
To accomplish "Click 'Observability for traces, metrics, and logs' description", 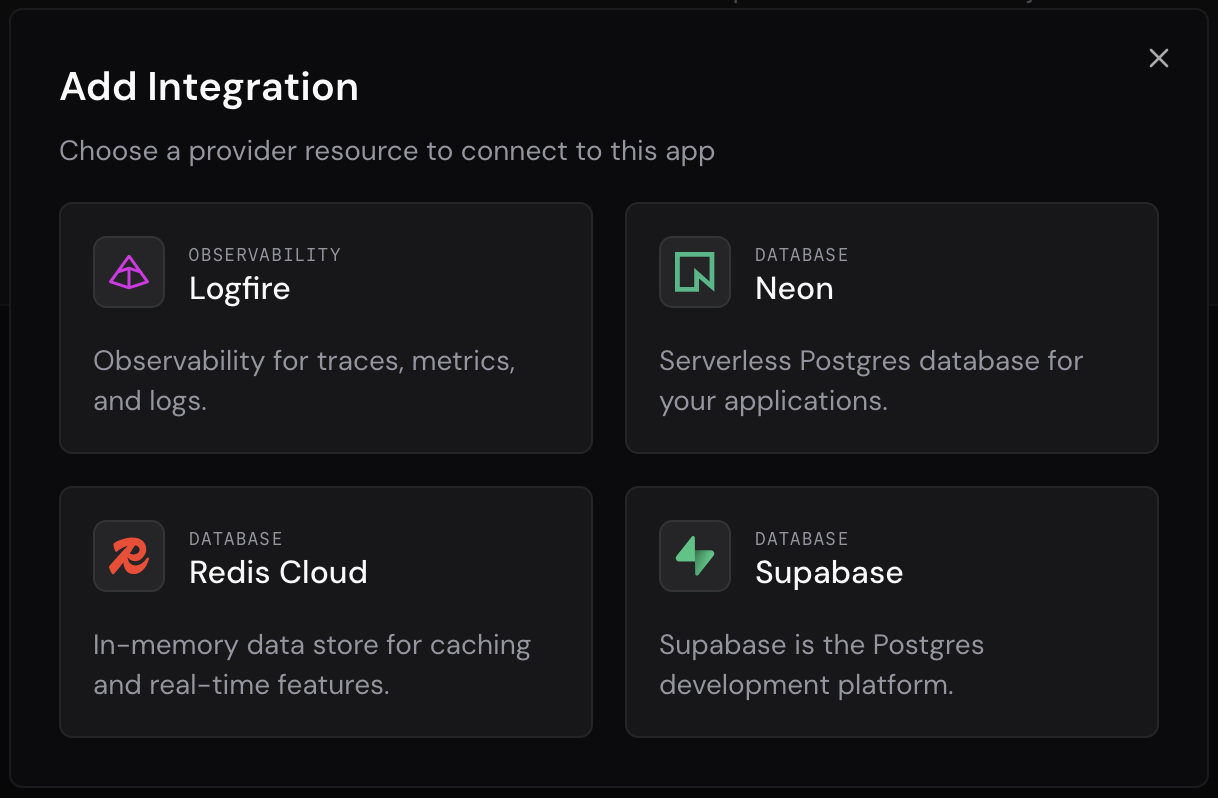I will [x=305, y=381].
